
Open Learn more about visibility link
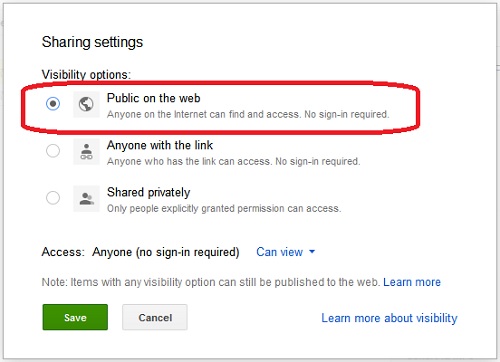389,318
